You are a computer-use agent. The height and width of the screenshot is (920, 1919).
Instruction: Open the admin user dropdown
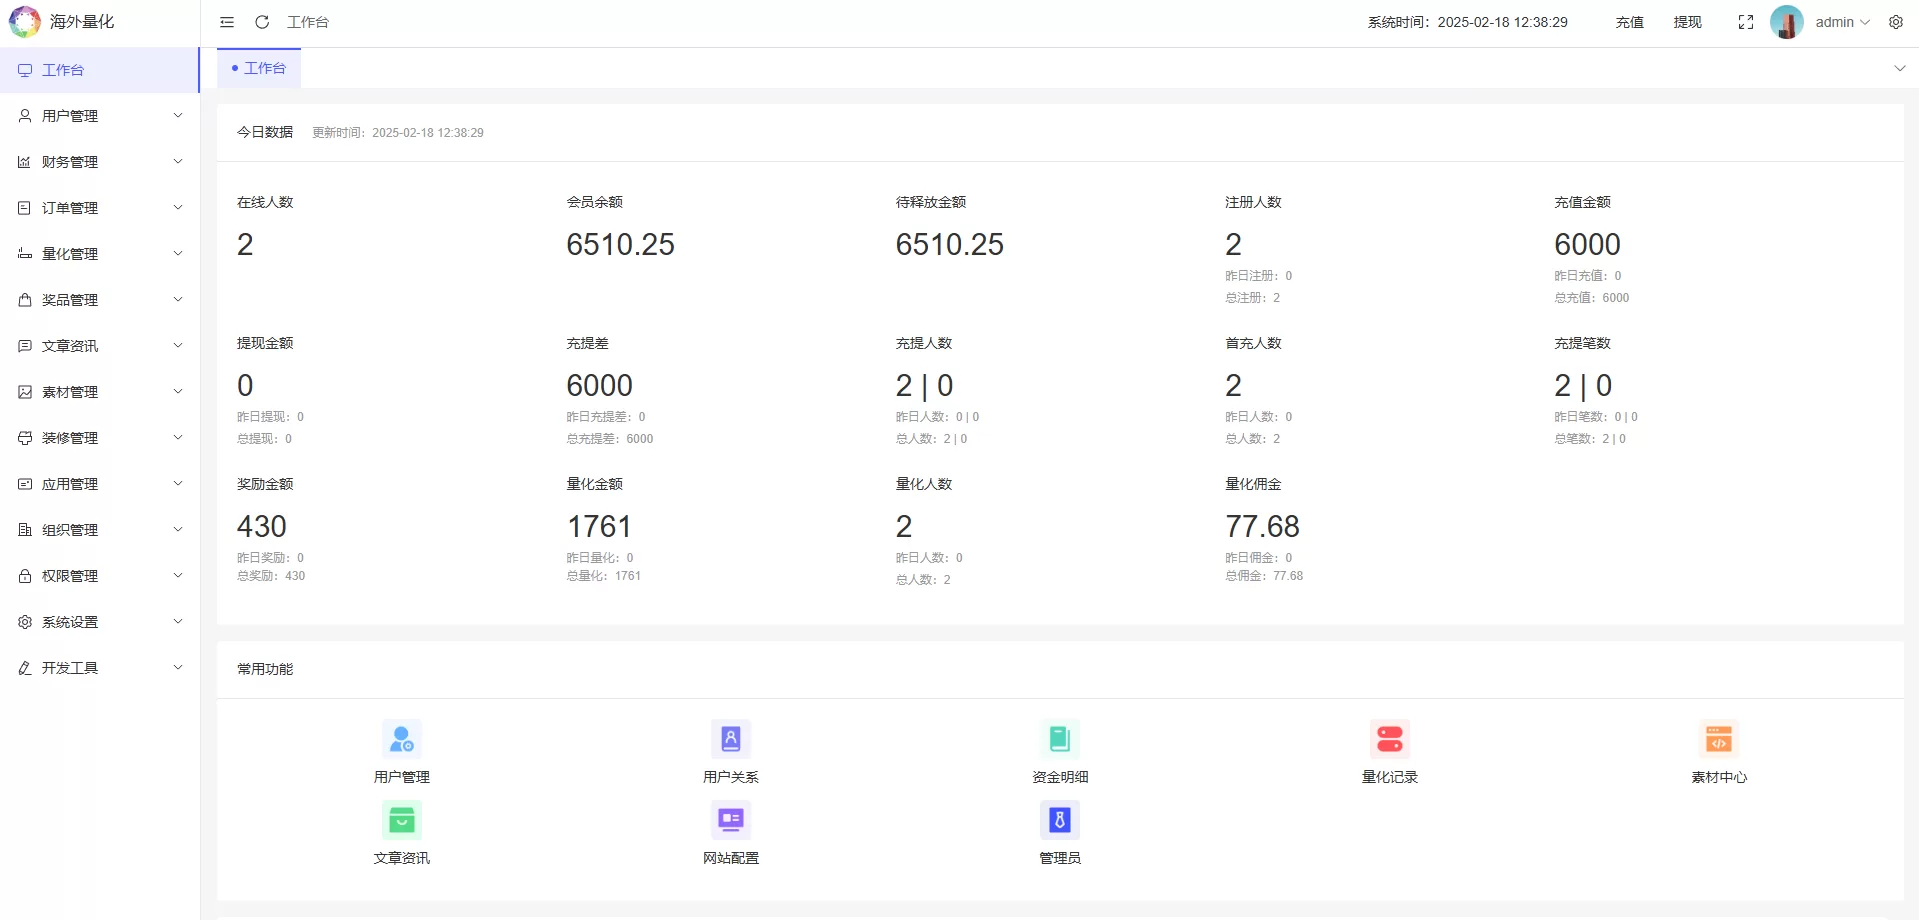coord(1841,22)
